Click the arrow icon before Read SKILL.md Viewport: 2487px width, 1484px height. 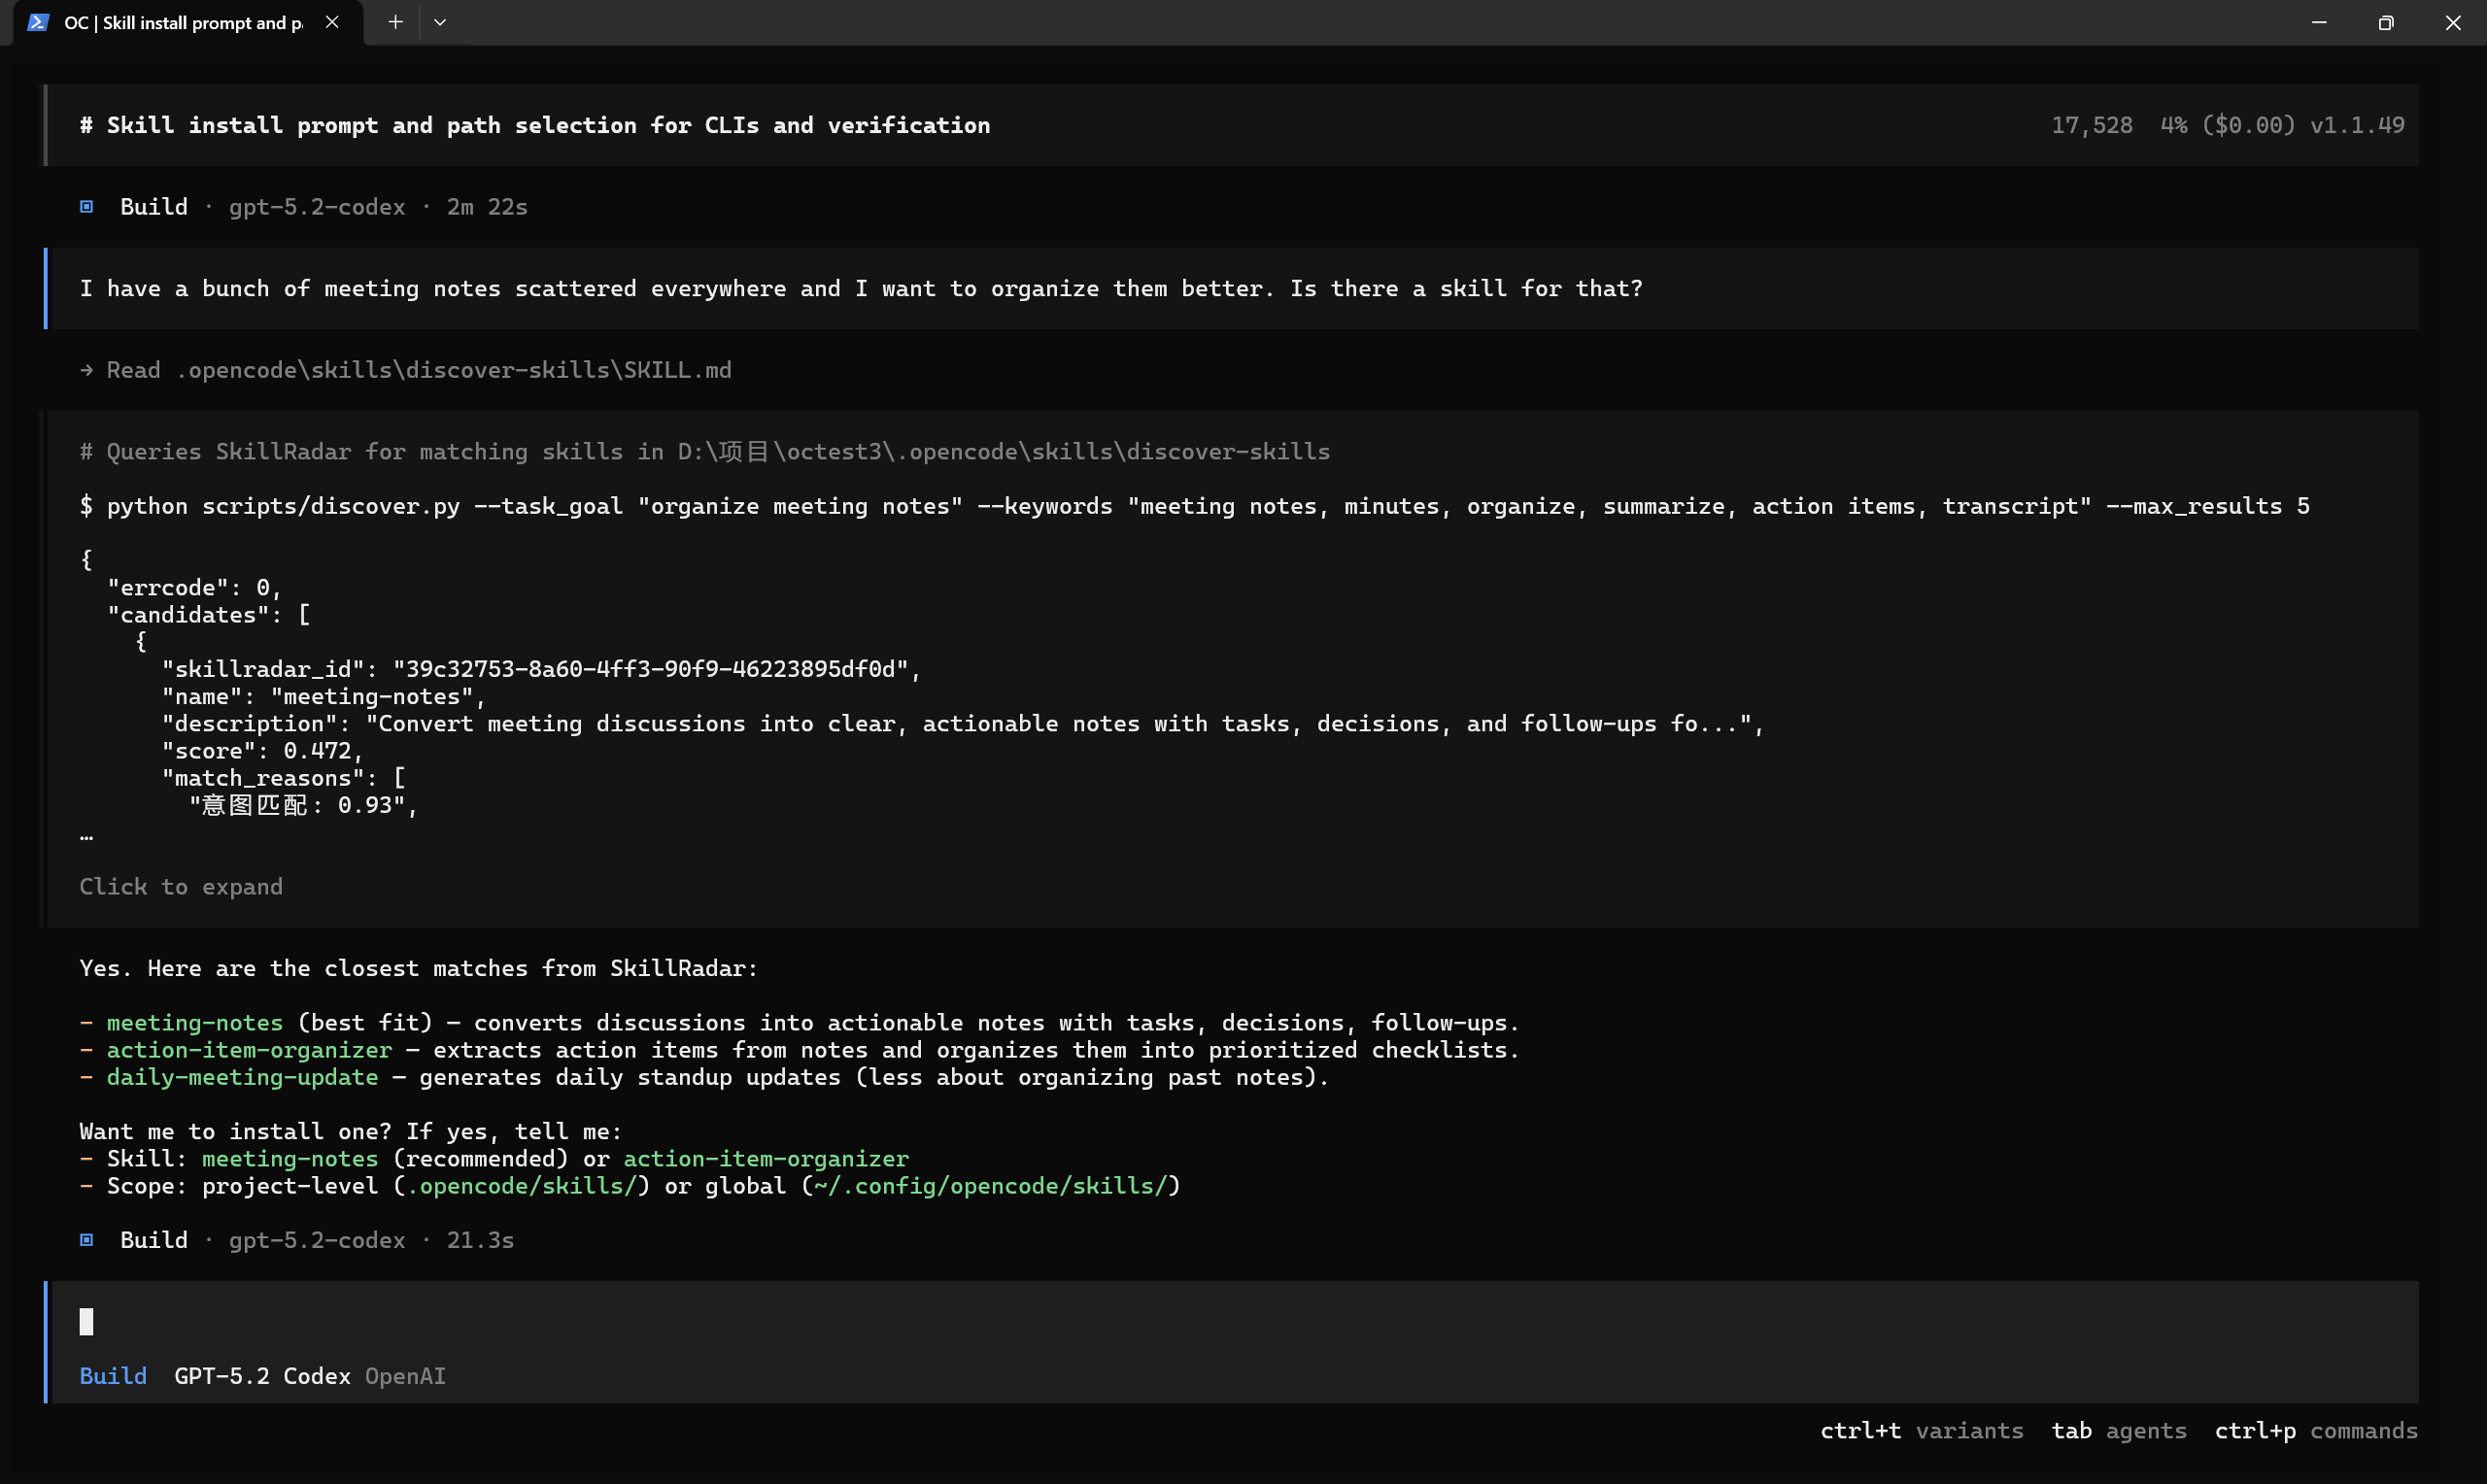click(x=87, y=370)
